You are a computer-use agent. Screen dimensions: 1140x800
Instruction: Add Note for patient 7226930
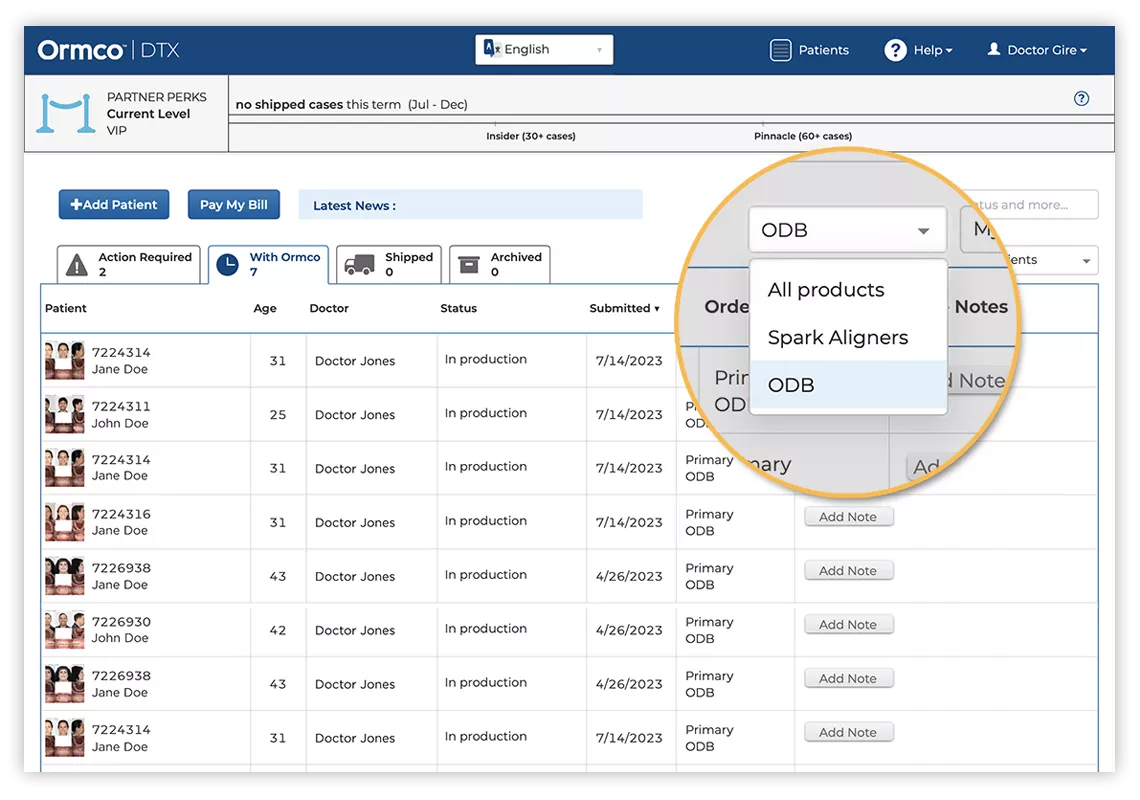(x=848, y=624)
